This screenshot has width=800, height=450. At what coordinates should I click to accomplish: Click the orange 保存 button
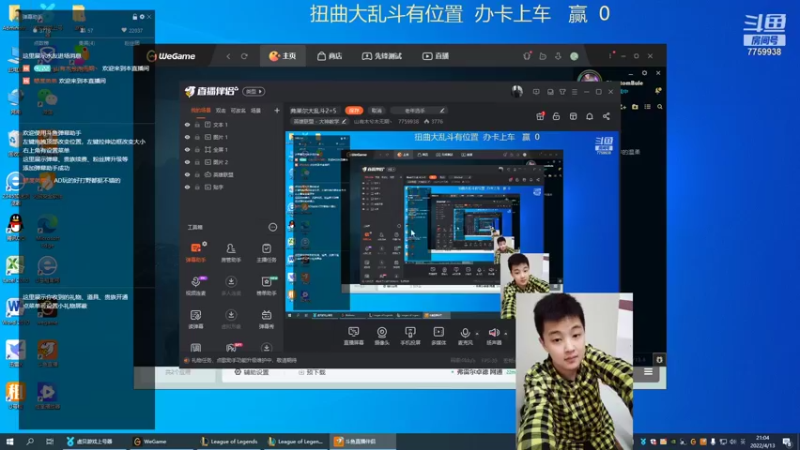click(x=354, y=110)
